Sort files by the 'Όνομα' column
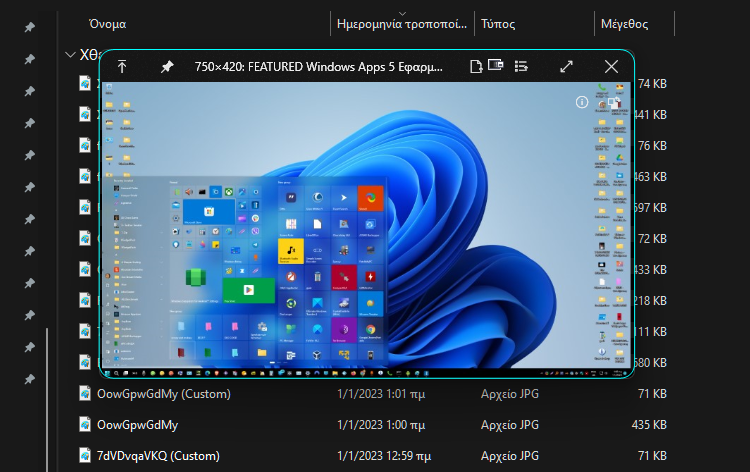This screenshot has width=750, height=472. click(x=107, y=24)
